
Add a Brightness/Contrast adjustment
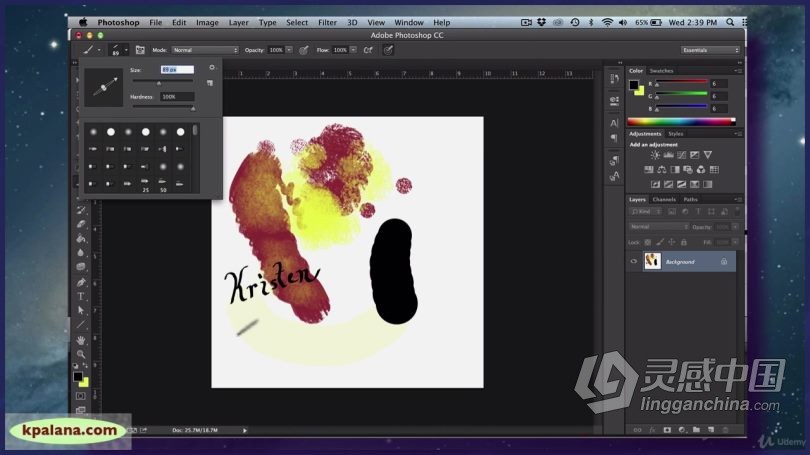pyautogui.click(x=655, y=155)
